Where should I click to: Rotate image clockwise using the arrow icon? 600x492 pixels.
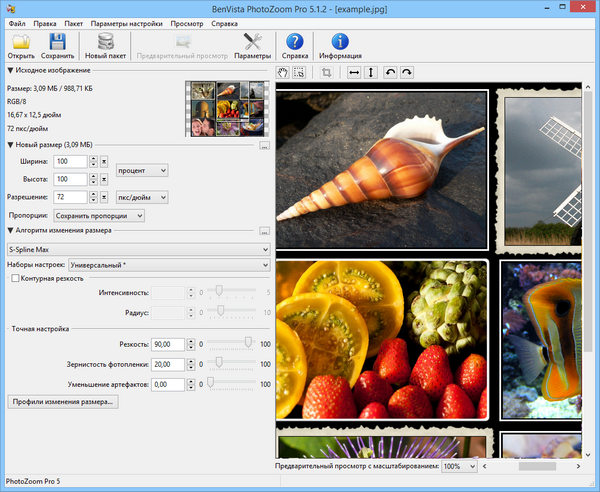pyautogui.click(x=407, y=73)
